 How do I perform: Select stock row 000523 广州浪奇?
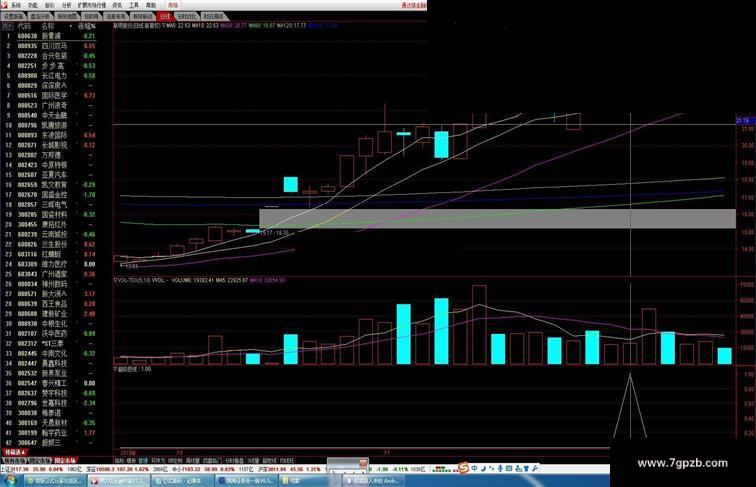coord(51,106)
